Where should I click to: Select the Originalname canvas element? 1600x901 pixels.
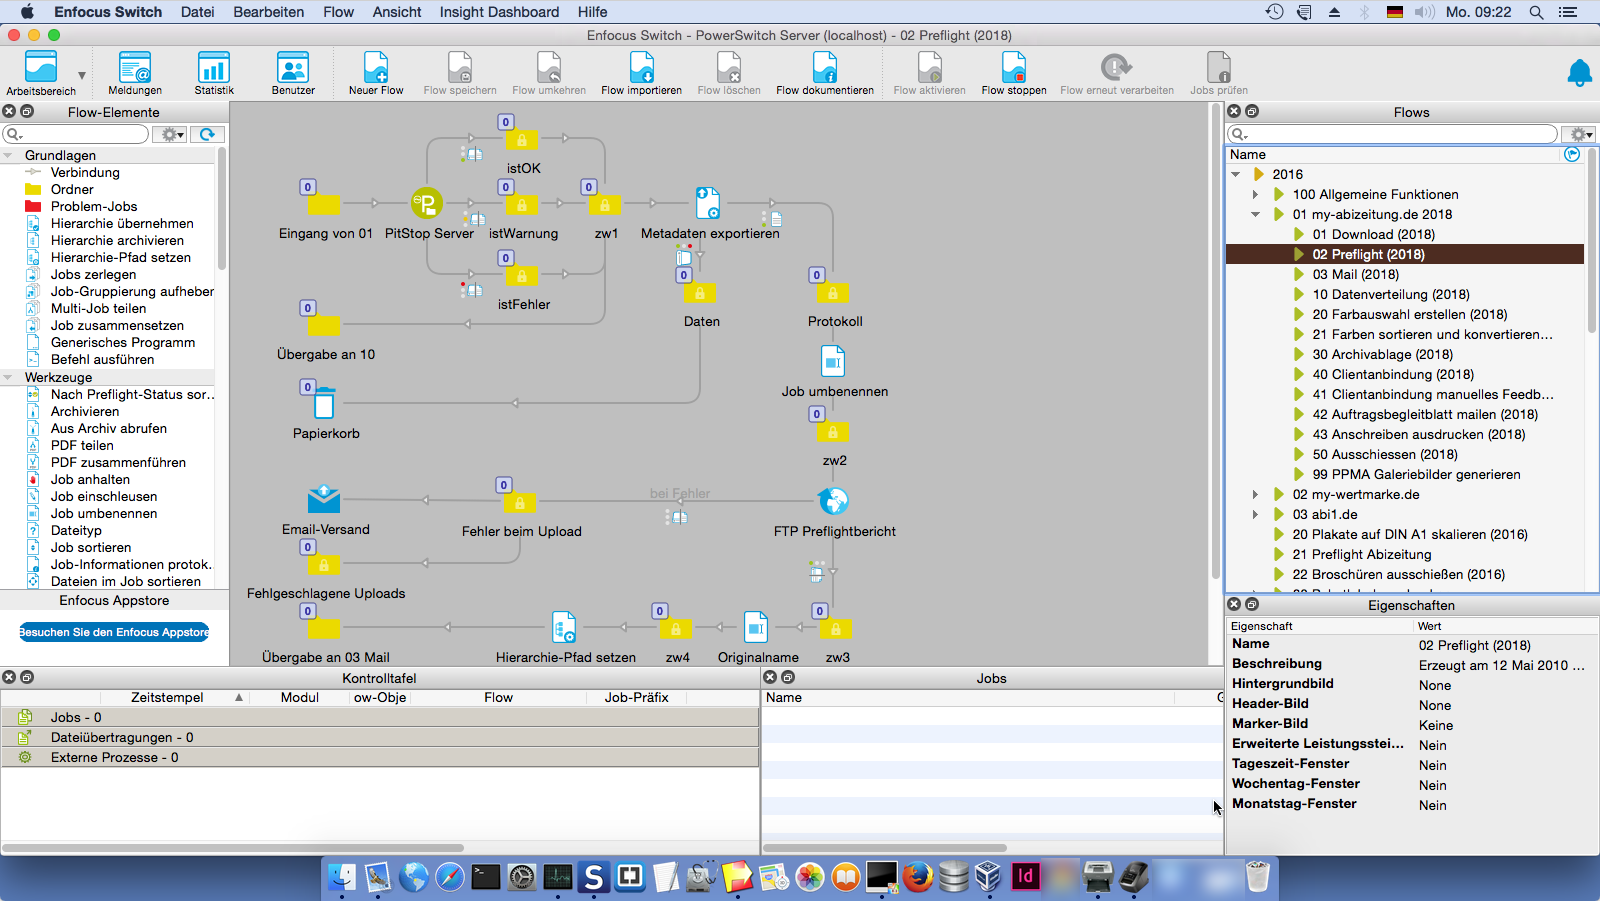click(756, 627)
